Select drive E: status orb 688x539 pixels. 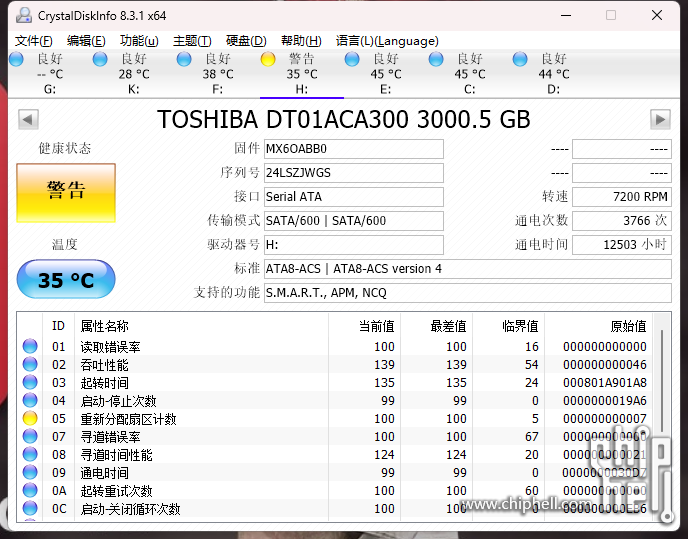pos(352,59)
